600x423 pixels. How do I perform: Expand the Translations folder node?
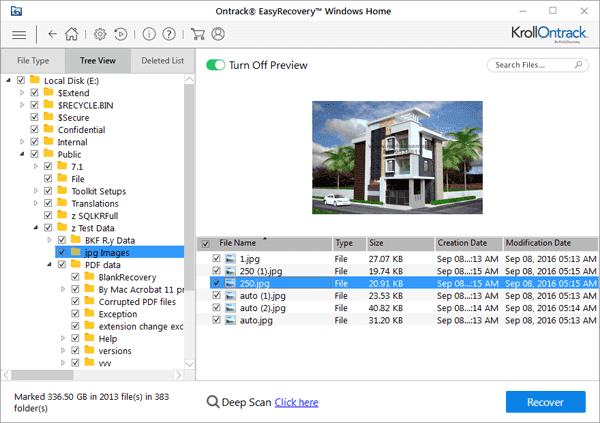(x=37, y=203)
